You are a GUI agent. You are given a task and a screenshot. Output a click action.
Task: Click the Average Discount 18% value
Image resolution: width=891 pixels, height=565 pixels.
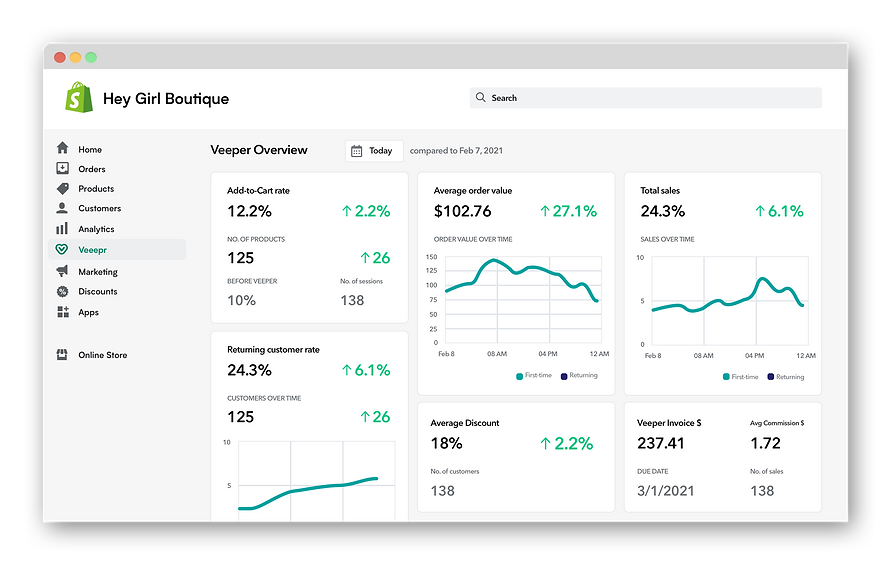(447, 443)
